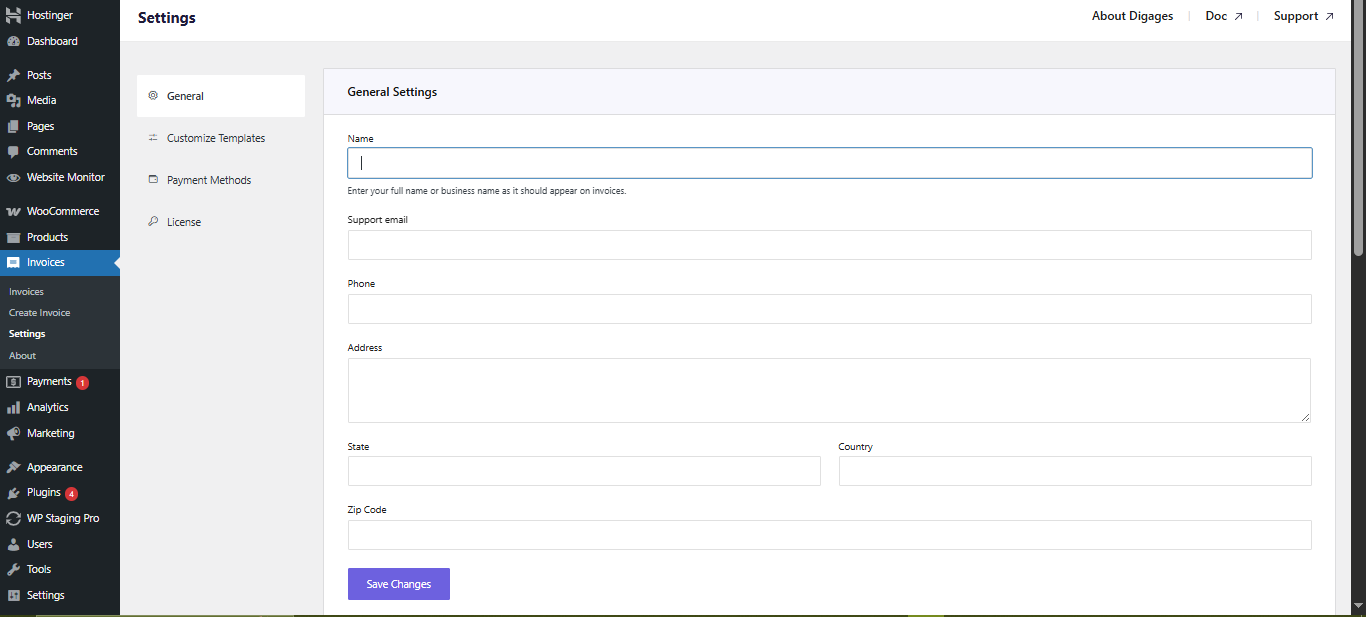Image resolution: width=1366 pixels, height=617 pixels.
Task: Open Comments via its speech bubble icon
Action: (x=14, y=151)
